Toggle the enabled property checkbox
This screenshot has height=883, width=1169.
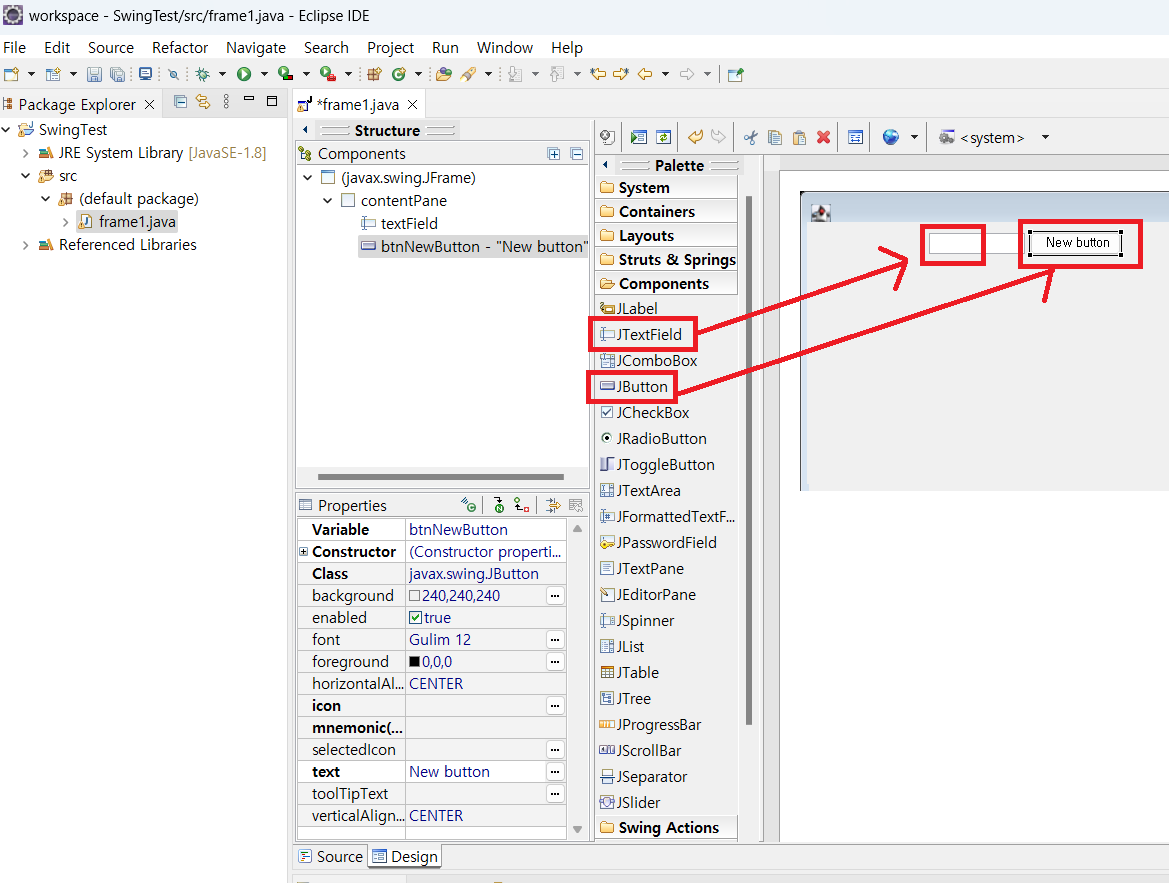click(x=416, y=618)
